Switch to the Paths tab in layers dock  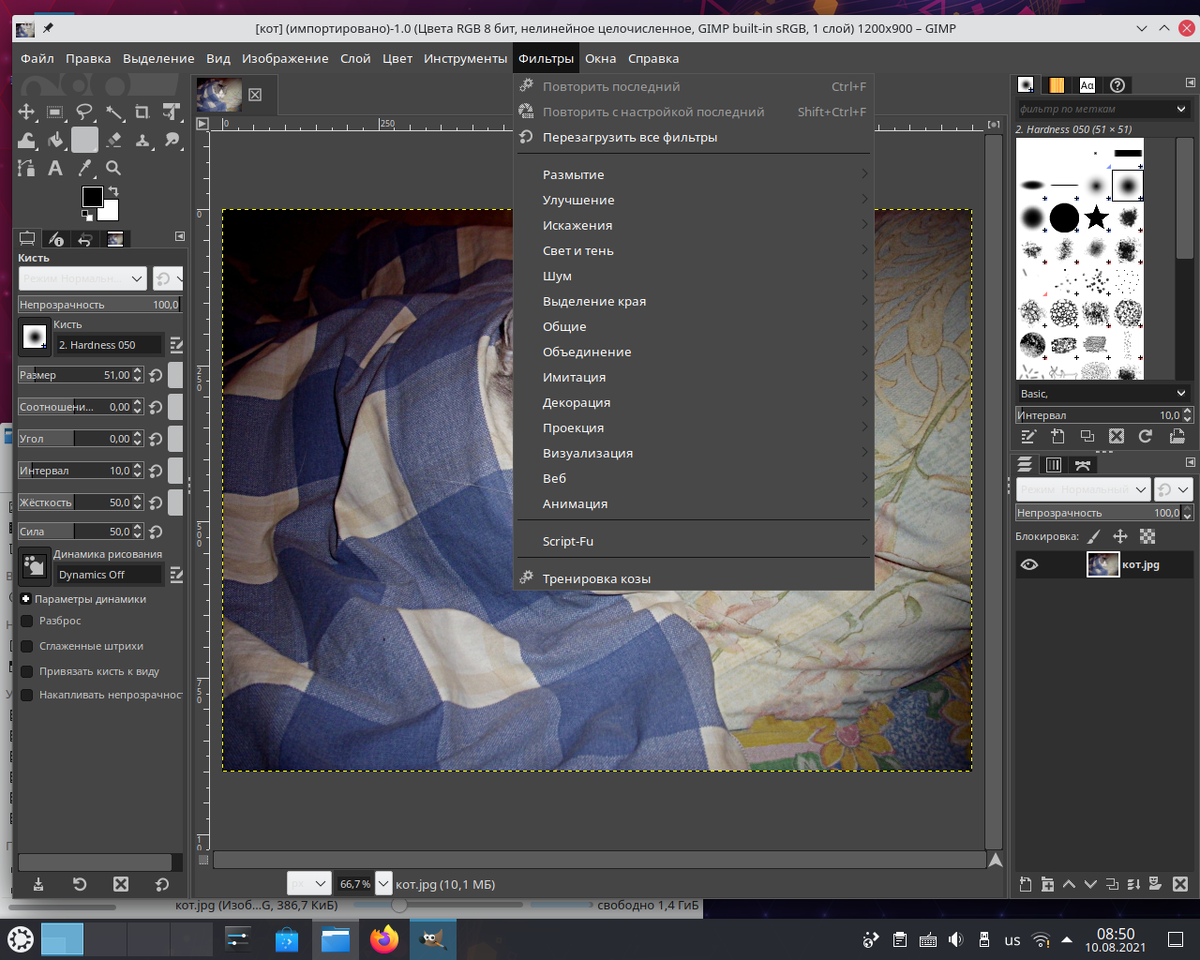(1082, 465)
